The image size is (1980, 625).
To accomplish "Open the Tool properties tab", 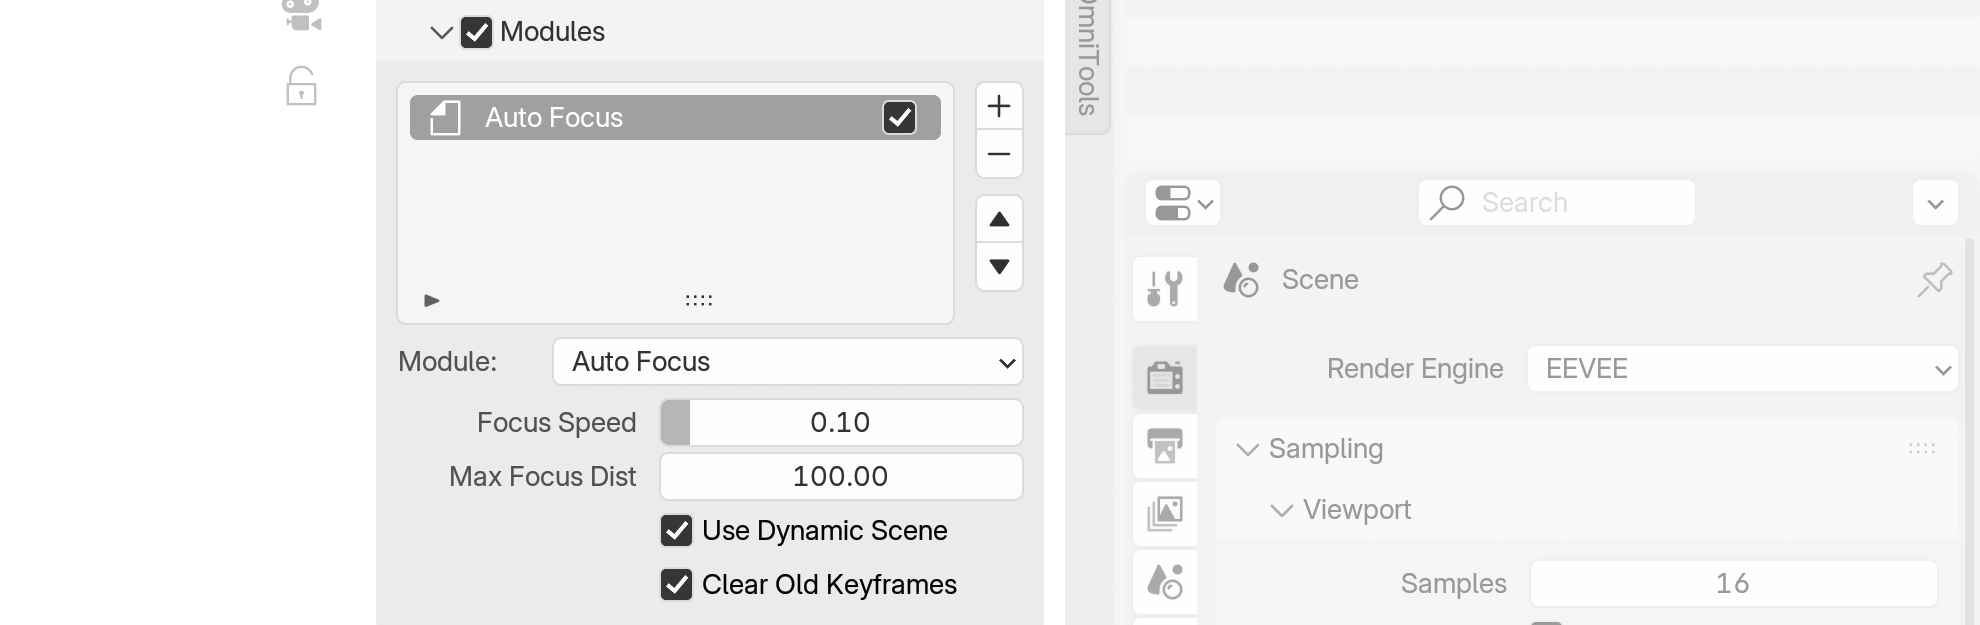I will (1165, 289).
